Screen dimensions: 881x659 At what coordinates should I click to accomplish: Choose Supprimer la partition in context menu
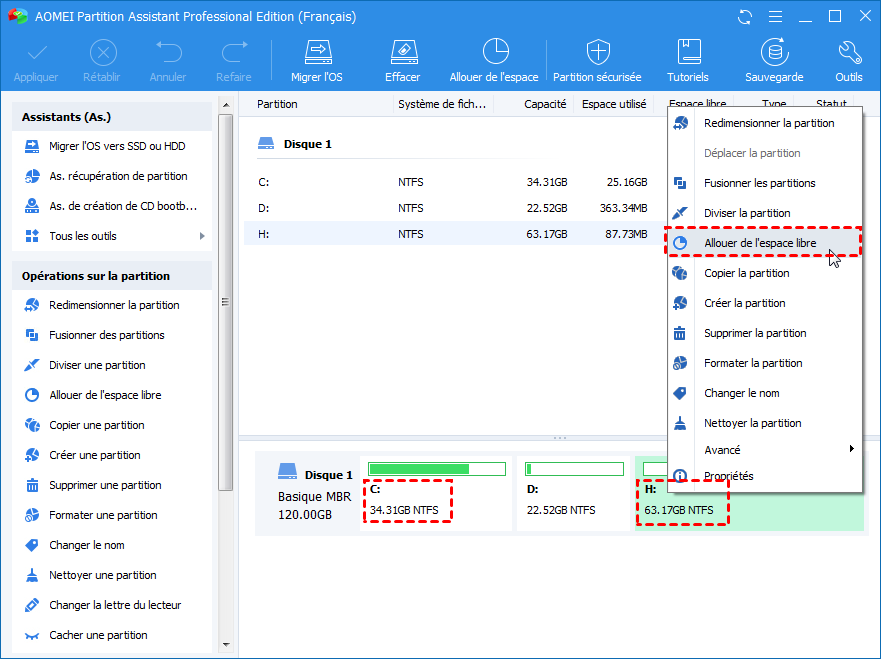click(765, 333)
